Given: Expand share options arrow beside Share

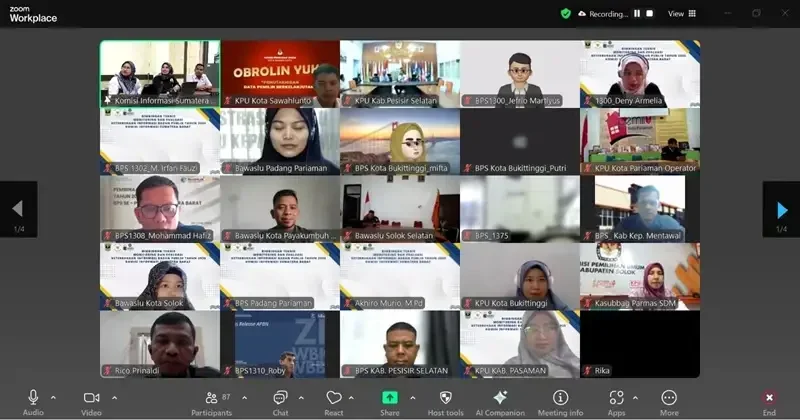Looking at the screenshot, I should (x=412, y=398).
